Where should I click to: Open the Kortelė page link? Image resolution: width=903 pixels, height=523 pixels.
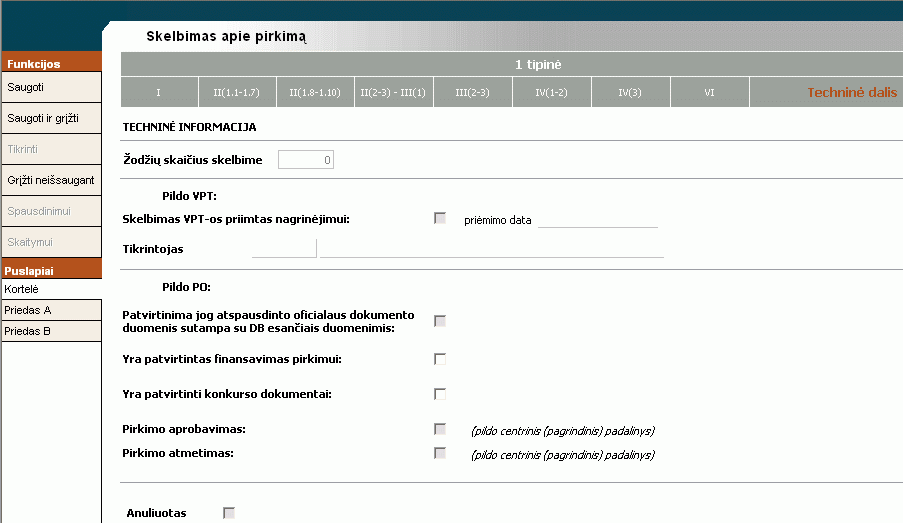(51, 289)
